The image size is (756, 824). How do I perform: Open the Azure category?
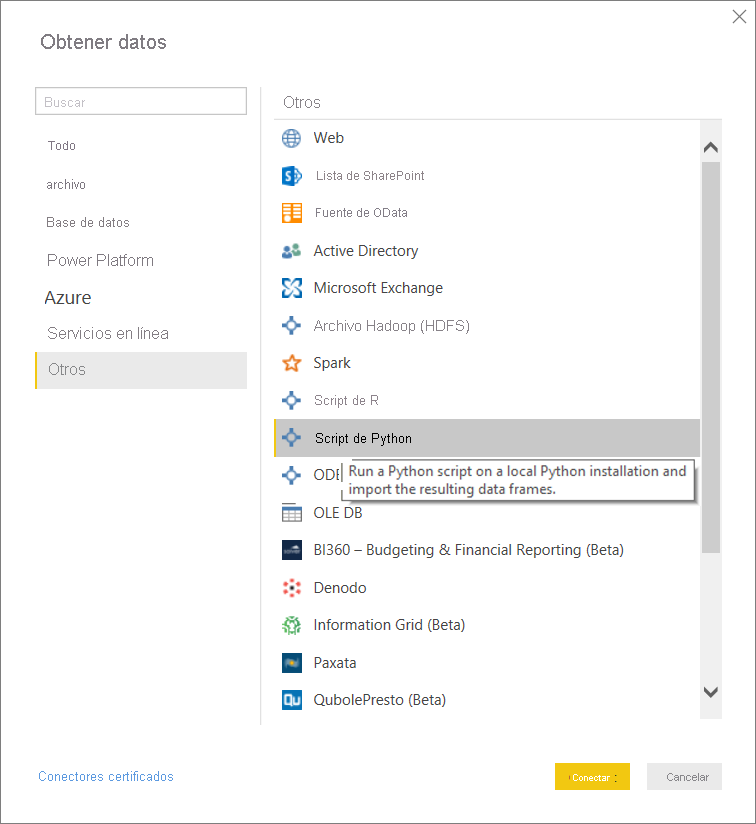68,298
